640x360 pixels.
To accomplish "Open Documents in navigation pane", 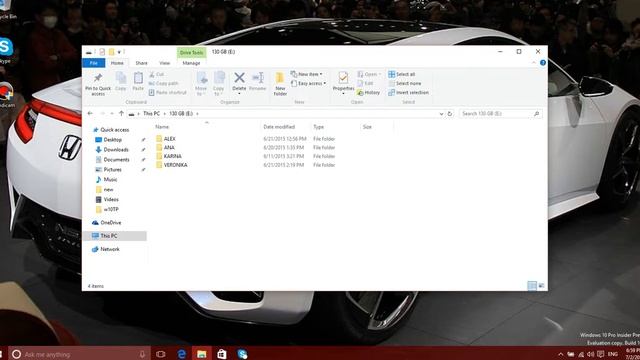I will (x=116, y=160).
